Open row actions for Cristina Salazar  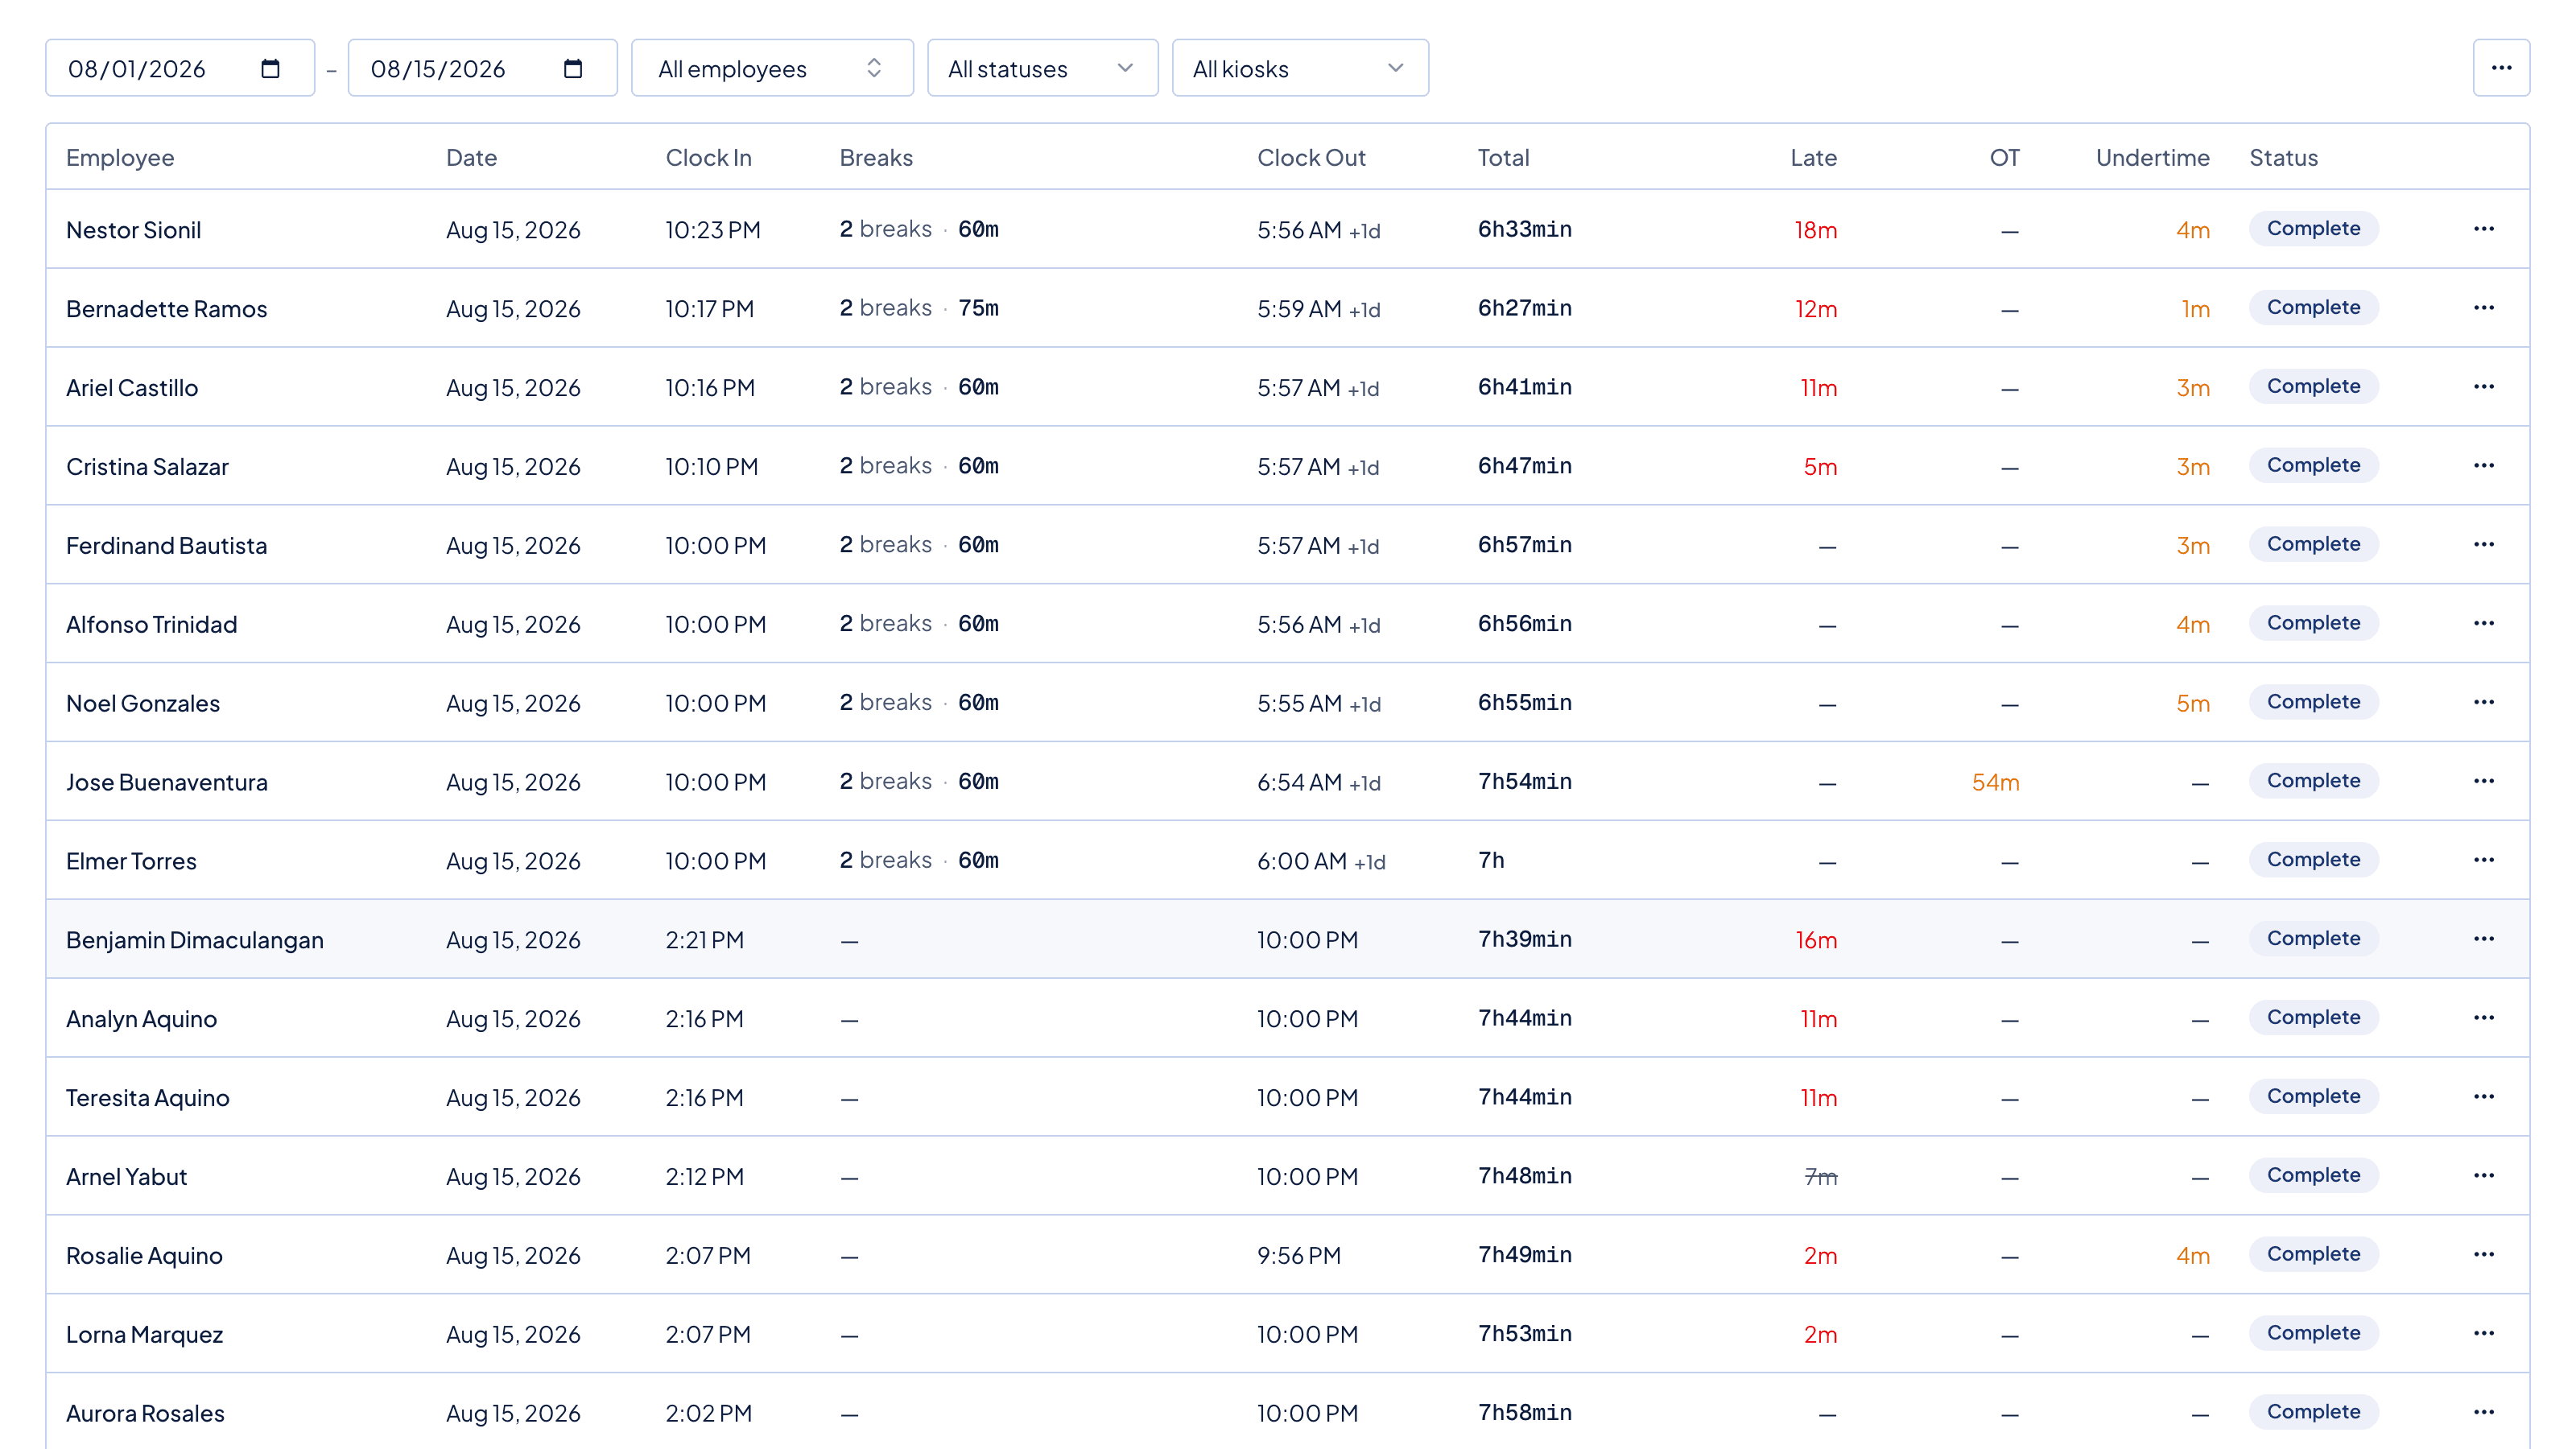tap(2484, 466)
